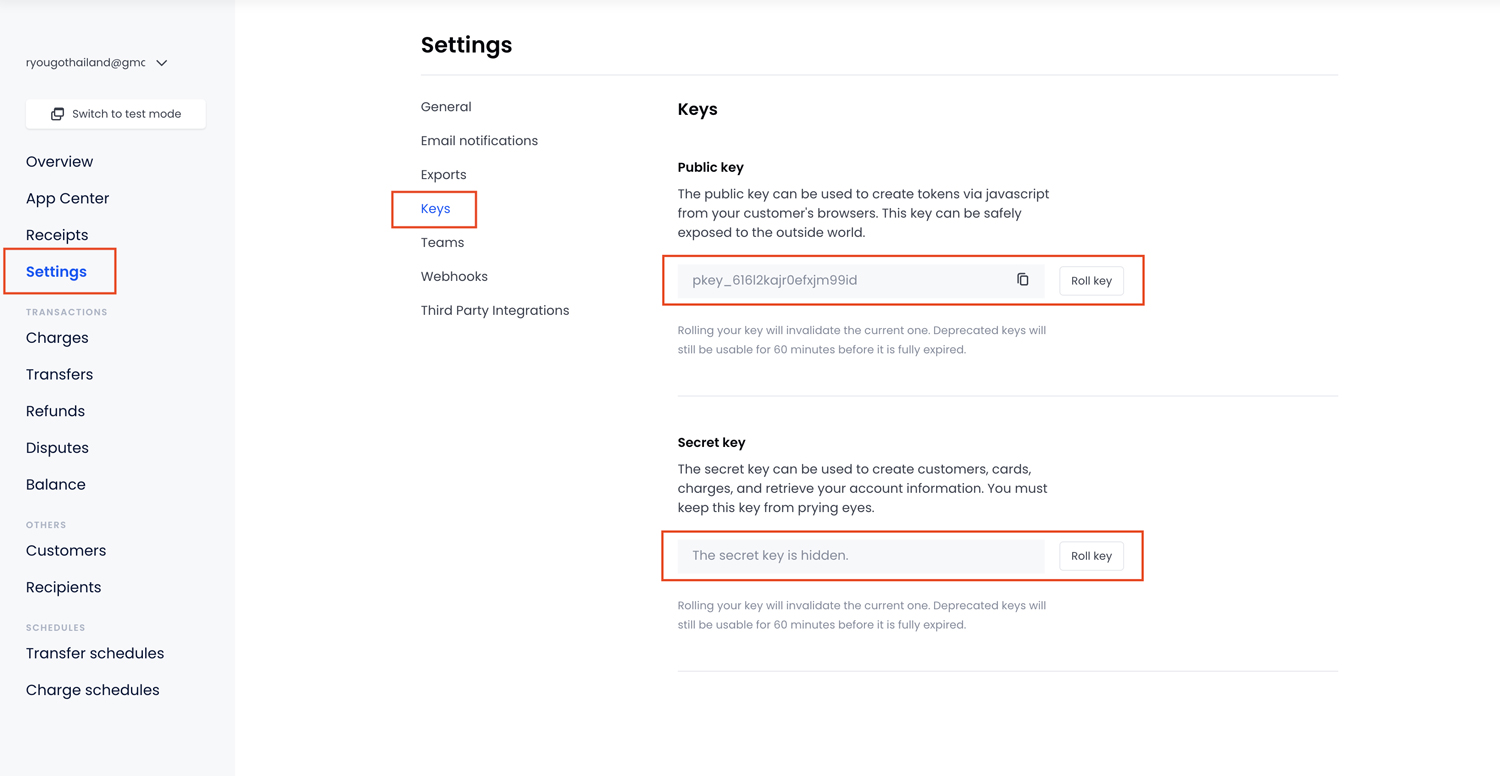Roll the secret key
Image resolution: width=1500 pixels, height=776 pixels.
click(1091, 556)
